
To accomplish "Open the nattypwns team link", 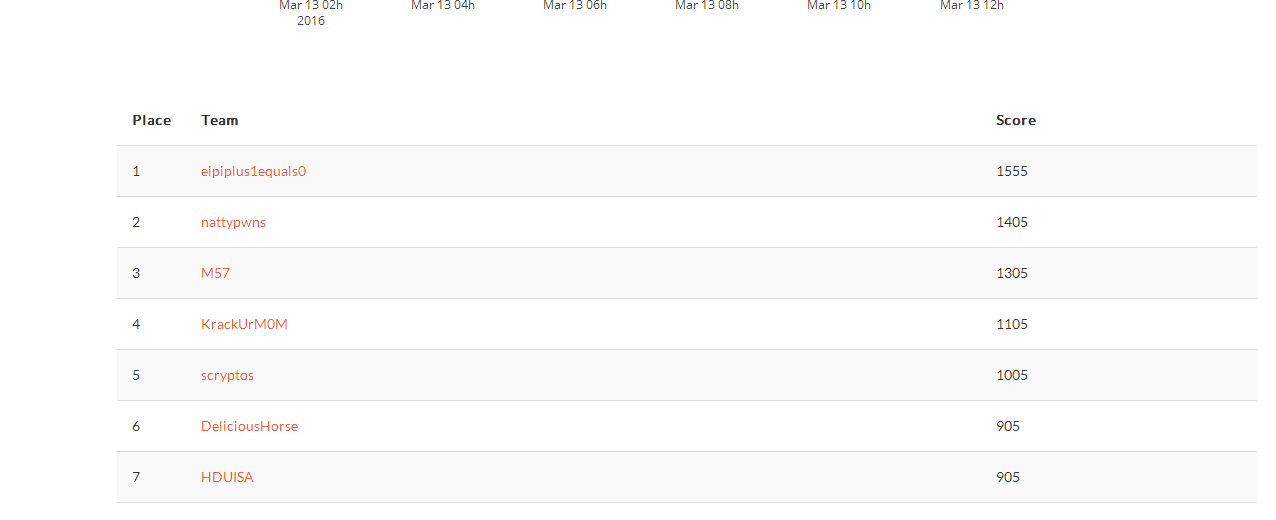I will [x=233, y=222].
